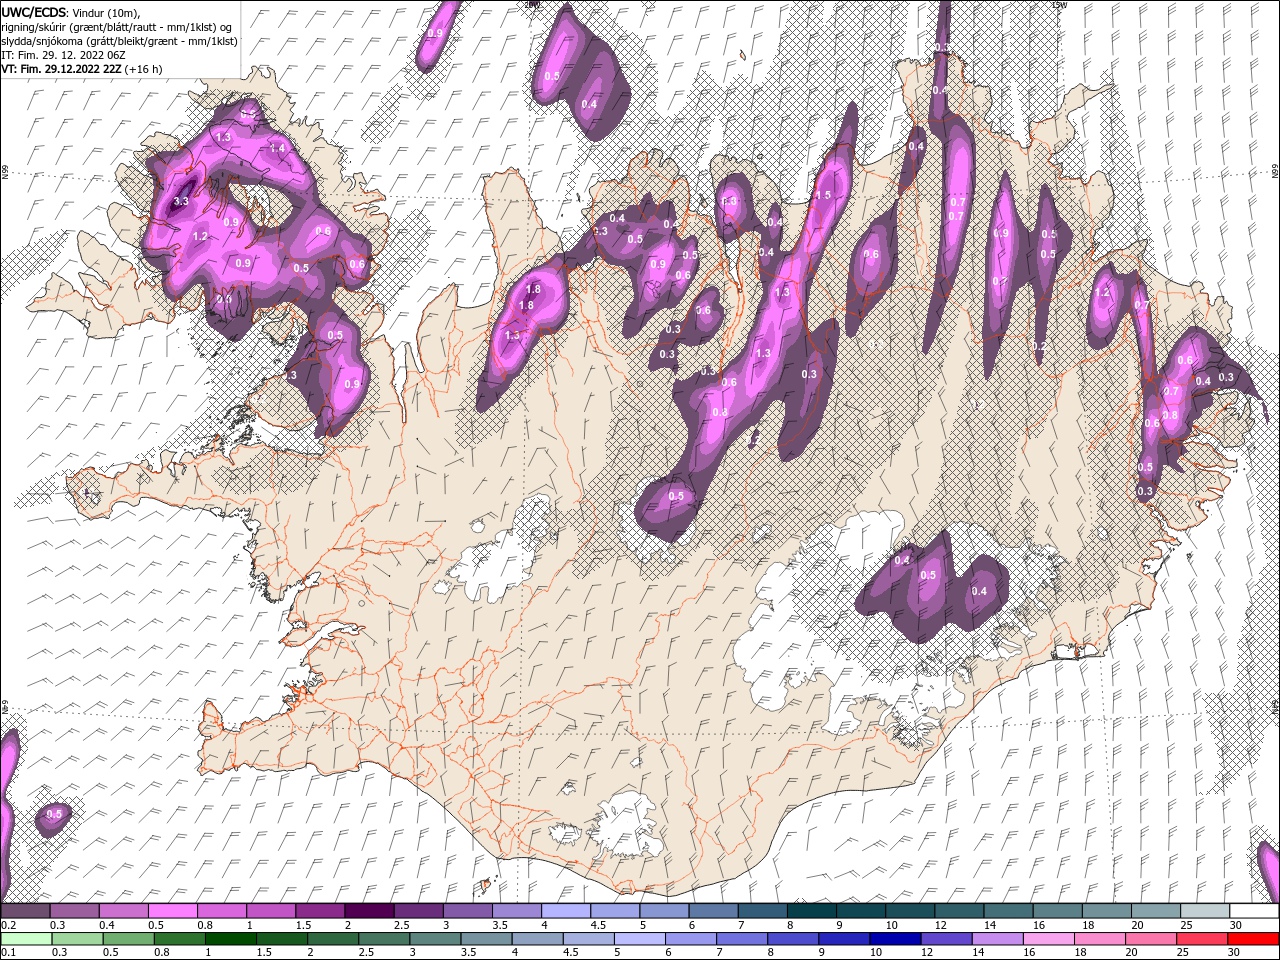Click the 1.4 value on the Westfjords snow band
This screenshot has height=960, width=1280.
[277, 148]
